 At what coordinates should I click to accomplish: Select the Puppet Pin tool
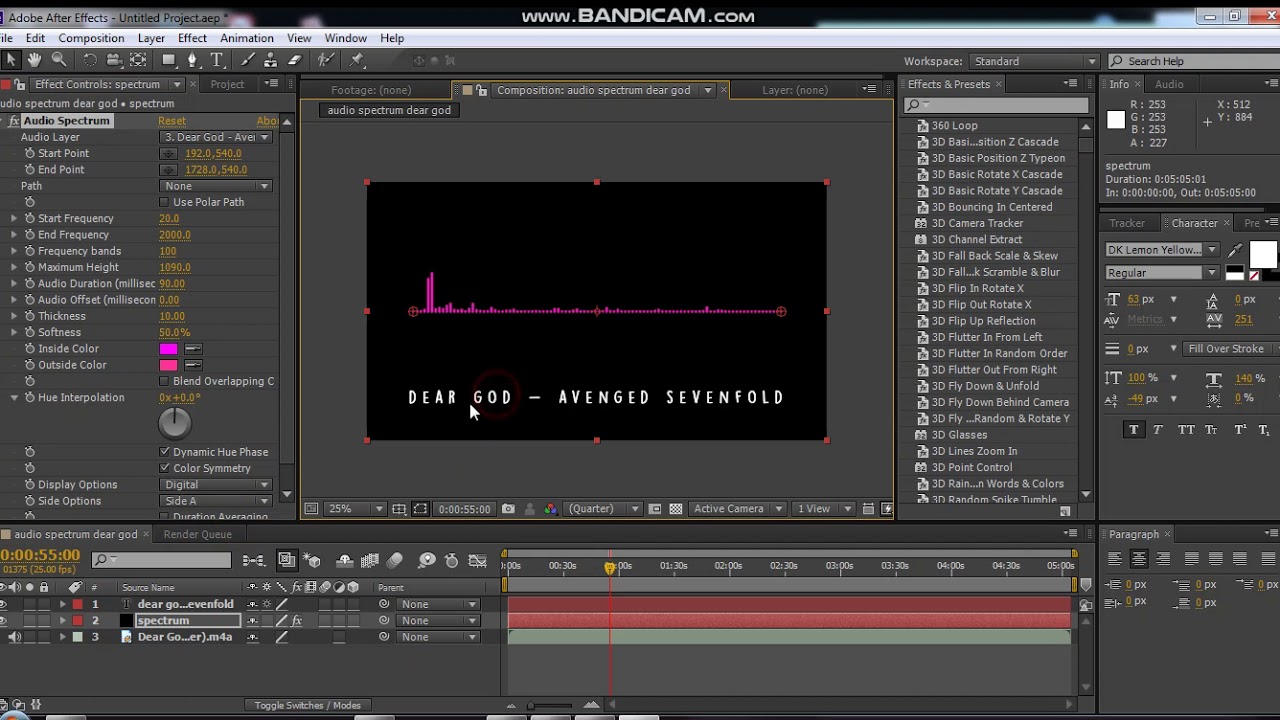tap(357, 61)
